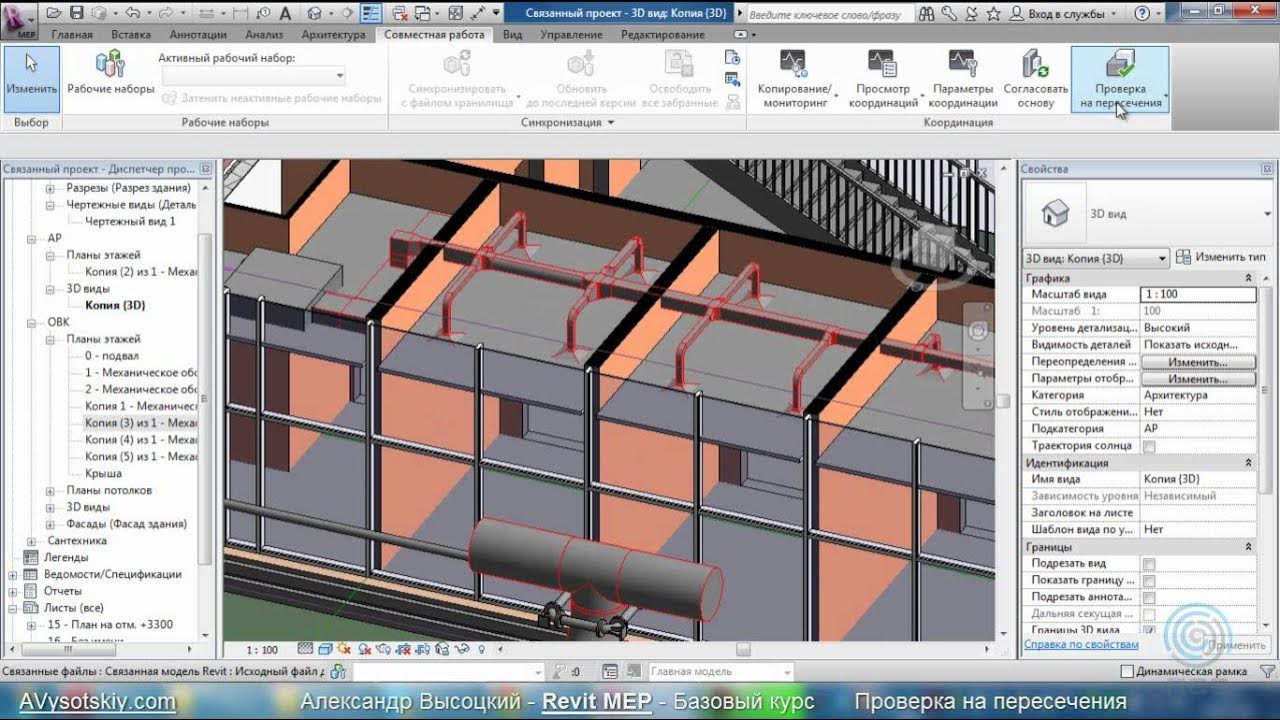The image size is (1280, 720).
Task: Select Крыша plan in Project Browser
Action: click(103, 474)
